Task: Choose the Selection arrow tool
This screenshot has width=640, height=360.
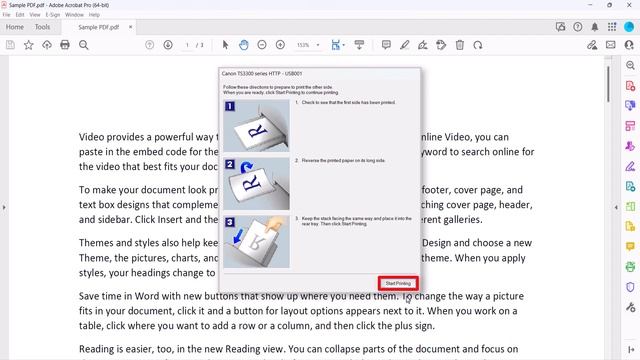Action: pyautogui.click(x=225, y=45)
